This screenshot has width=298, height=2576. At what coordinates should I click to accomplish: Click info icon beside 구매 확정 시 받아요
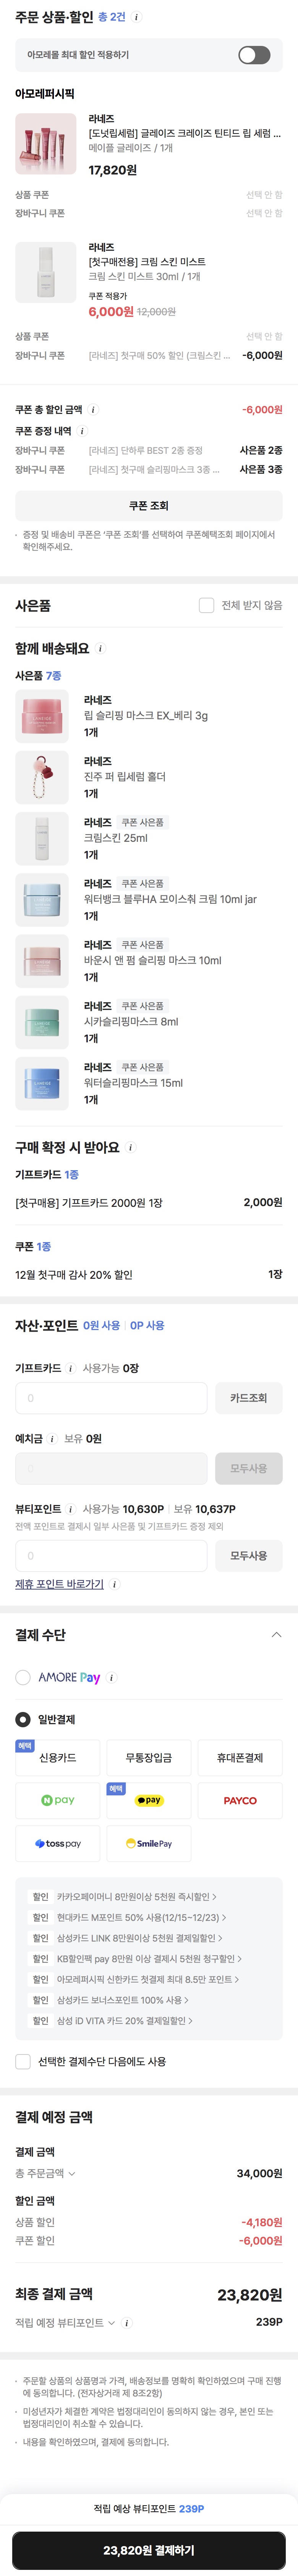pyautogui.click(x=131, y=1147)
